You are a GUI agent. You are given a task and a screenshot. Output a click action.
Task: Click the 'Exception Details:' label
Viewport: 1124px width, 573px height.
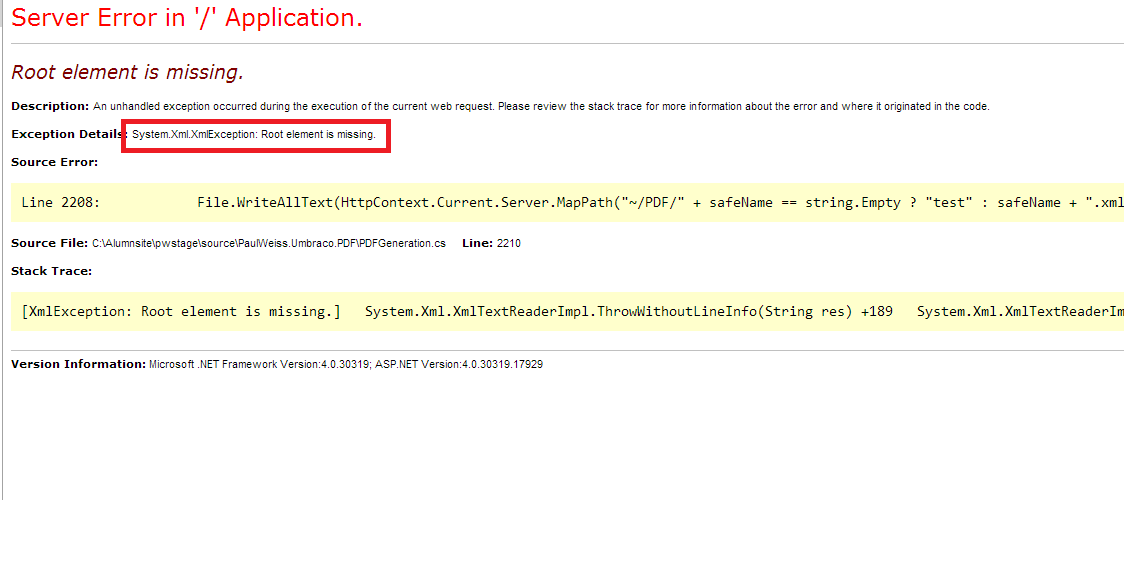tap(70, 134)
